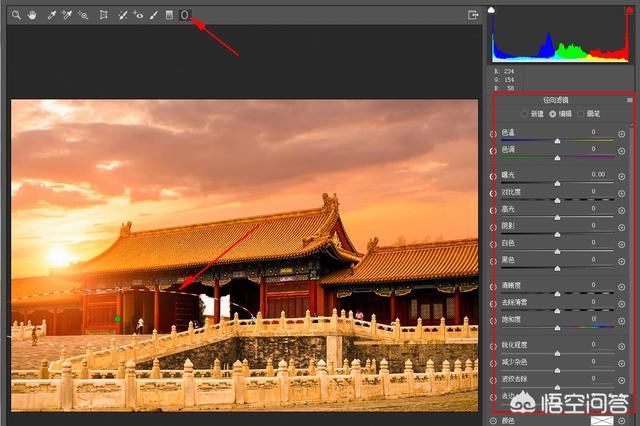The width and height of the screenshot is (640, 426).
Task: Select the Graduated Filter tool
Action: tap(169, 16)
